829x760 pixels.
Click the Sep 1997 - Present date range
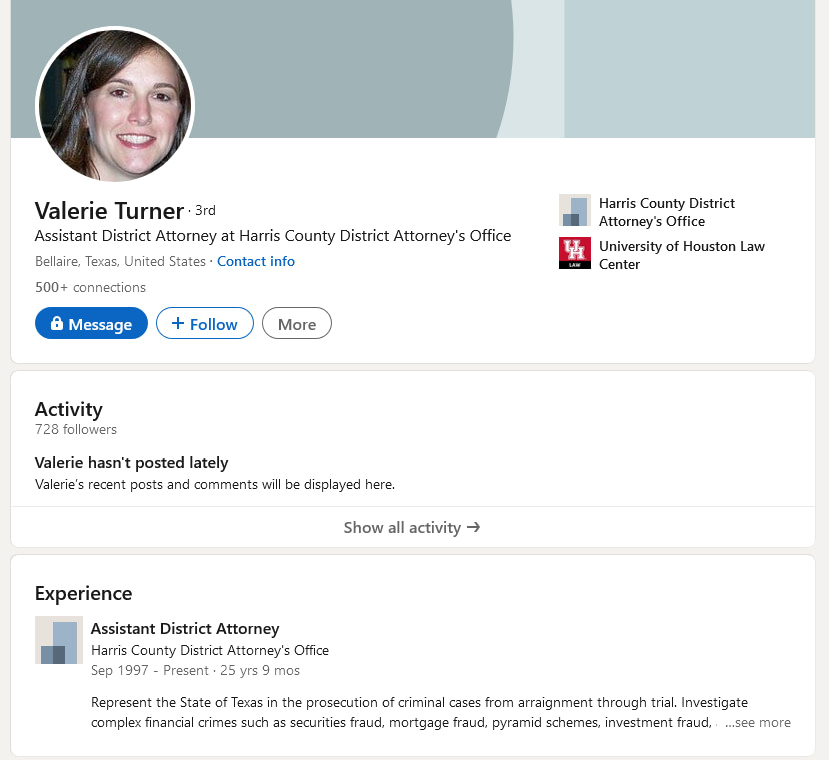click(x=150, y=671)
